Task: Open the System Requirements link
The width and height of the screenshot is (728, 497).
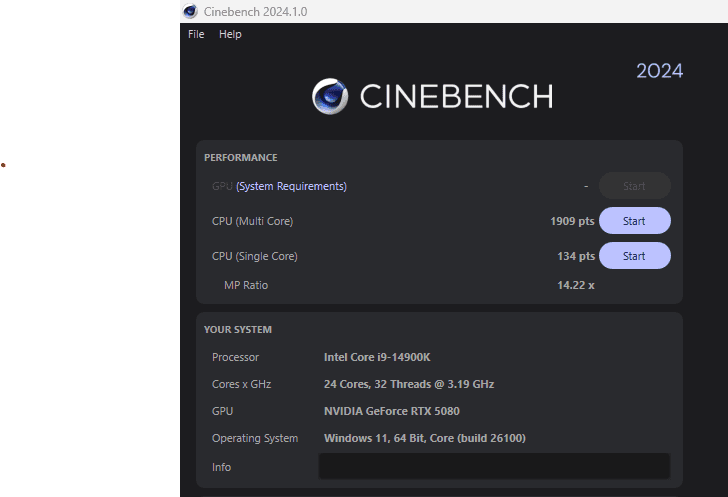Action: click(x=292, y=186)
